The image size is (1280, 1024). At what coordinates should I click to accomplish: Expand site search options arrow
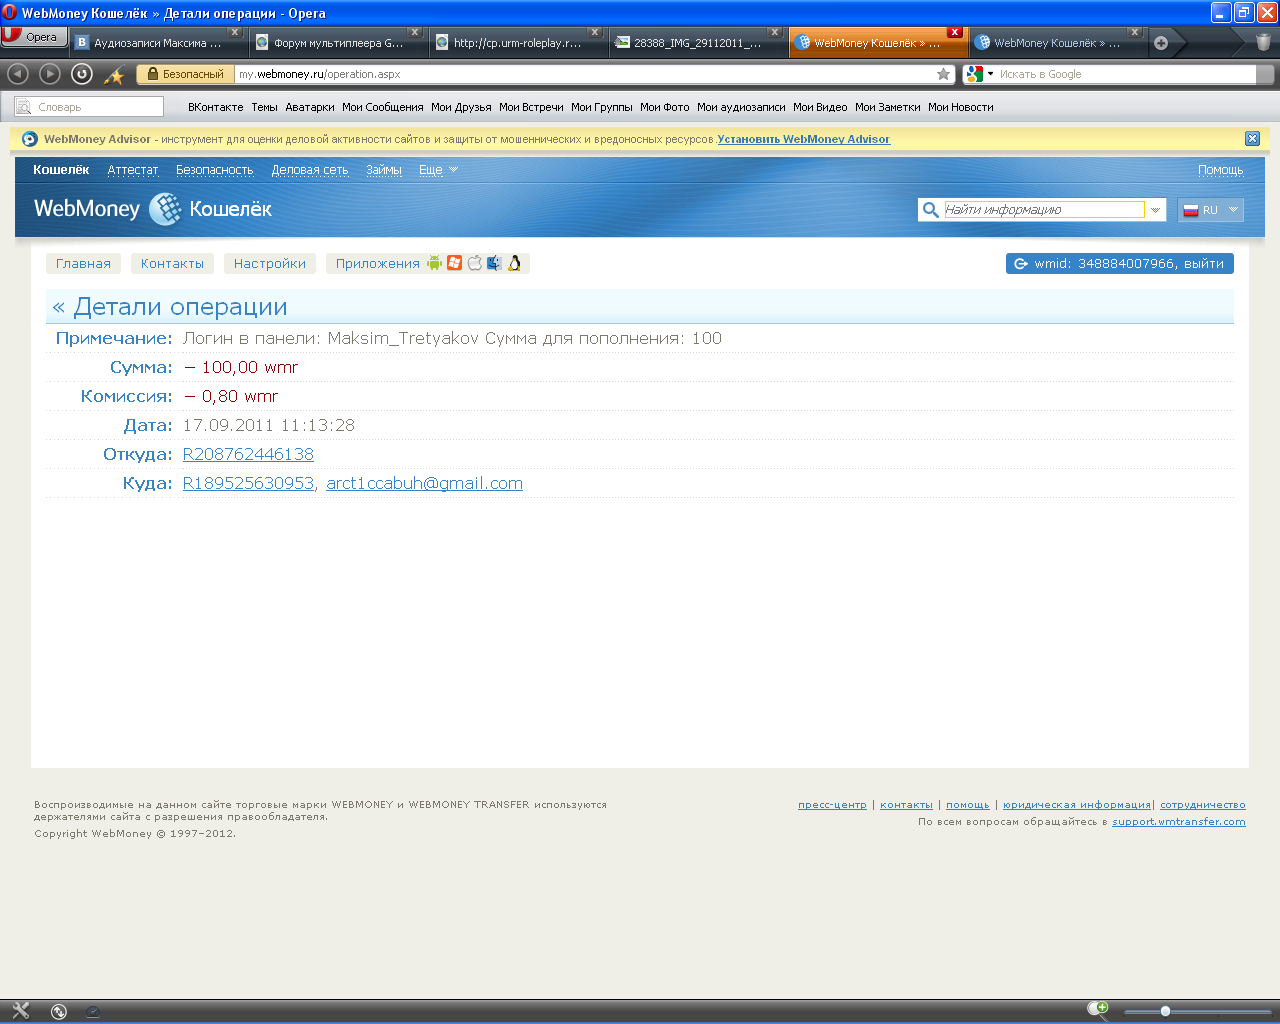point(1155,210)
